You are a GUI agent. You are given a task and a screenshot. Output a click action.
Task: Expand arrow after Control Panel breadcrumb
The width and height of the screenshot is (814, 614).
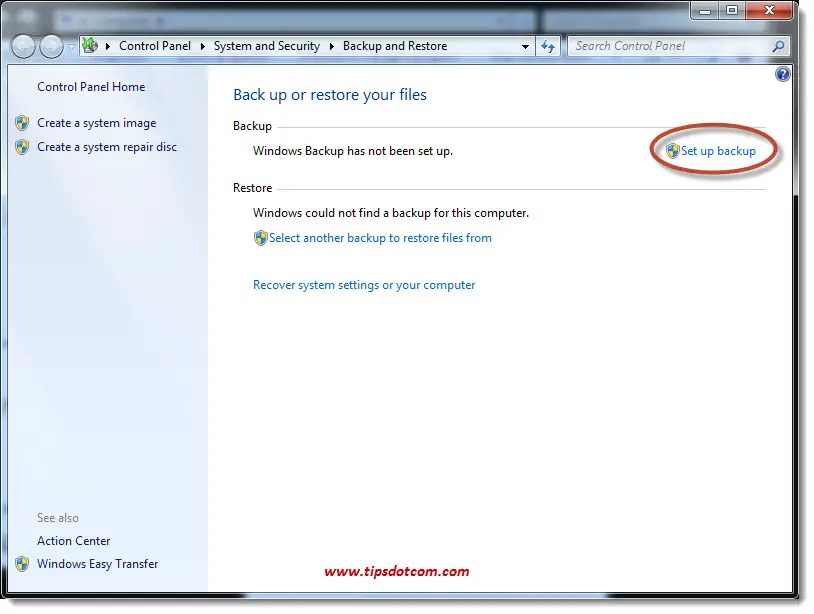[203, 46]
